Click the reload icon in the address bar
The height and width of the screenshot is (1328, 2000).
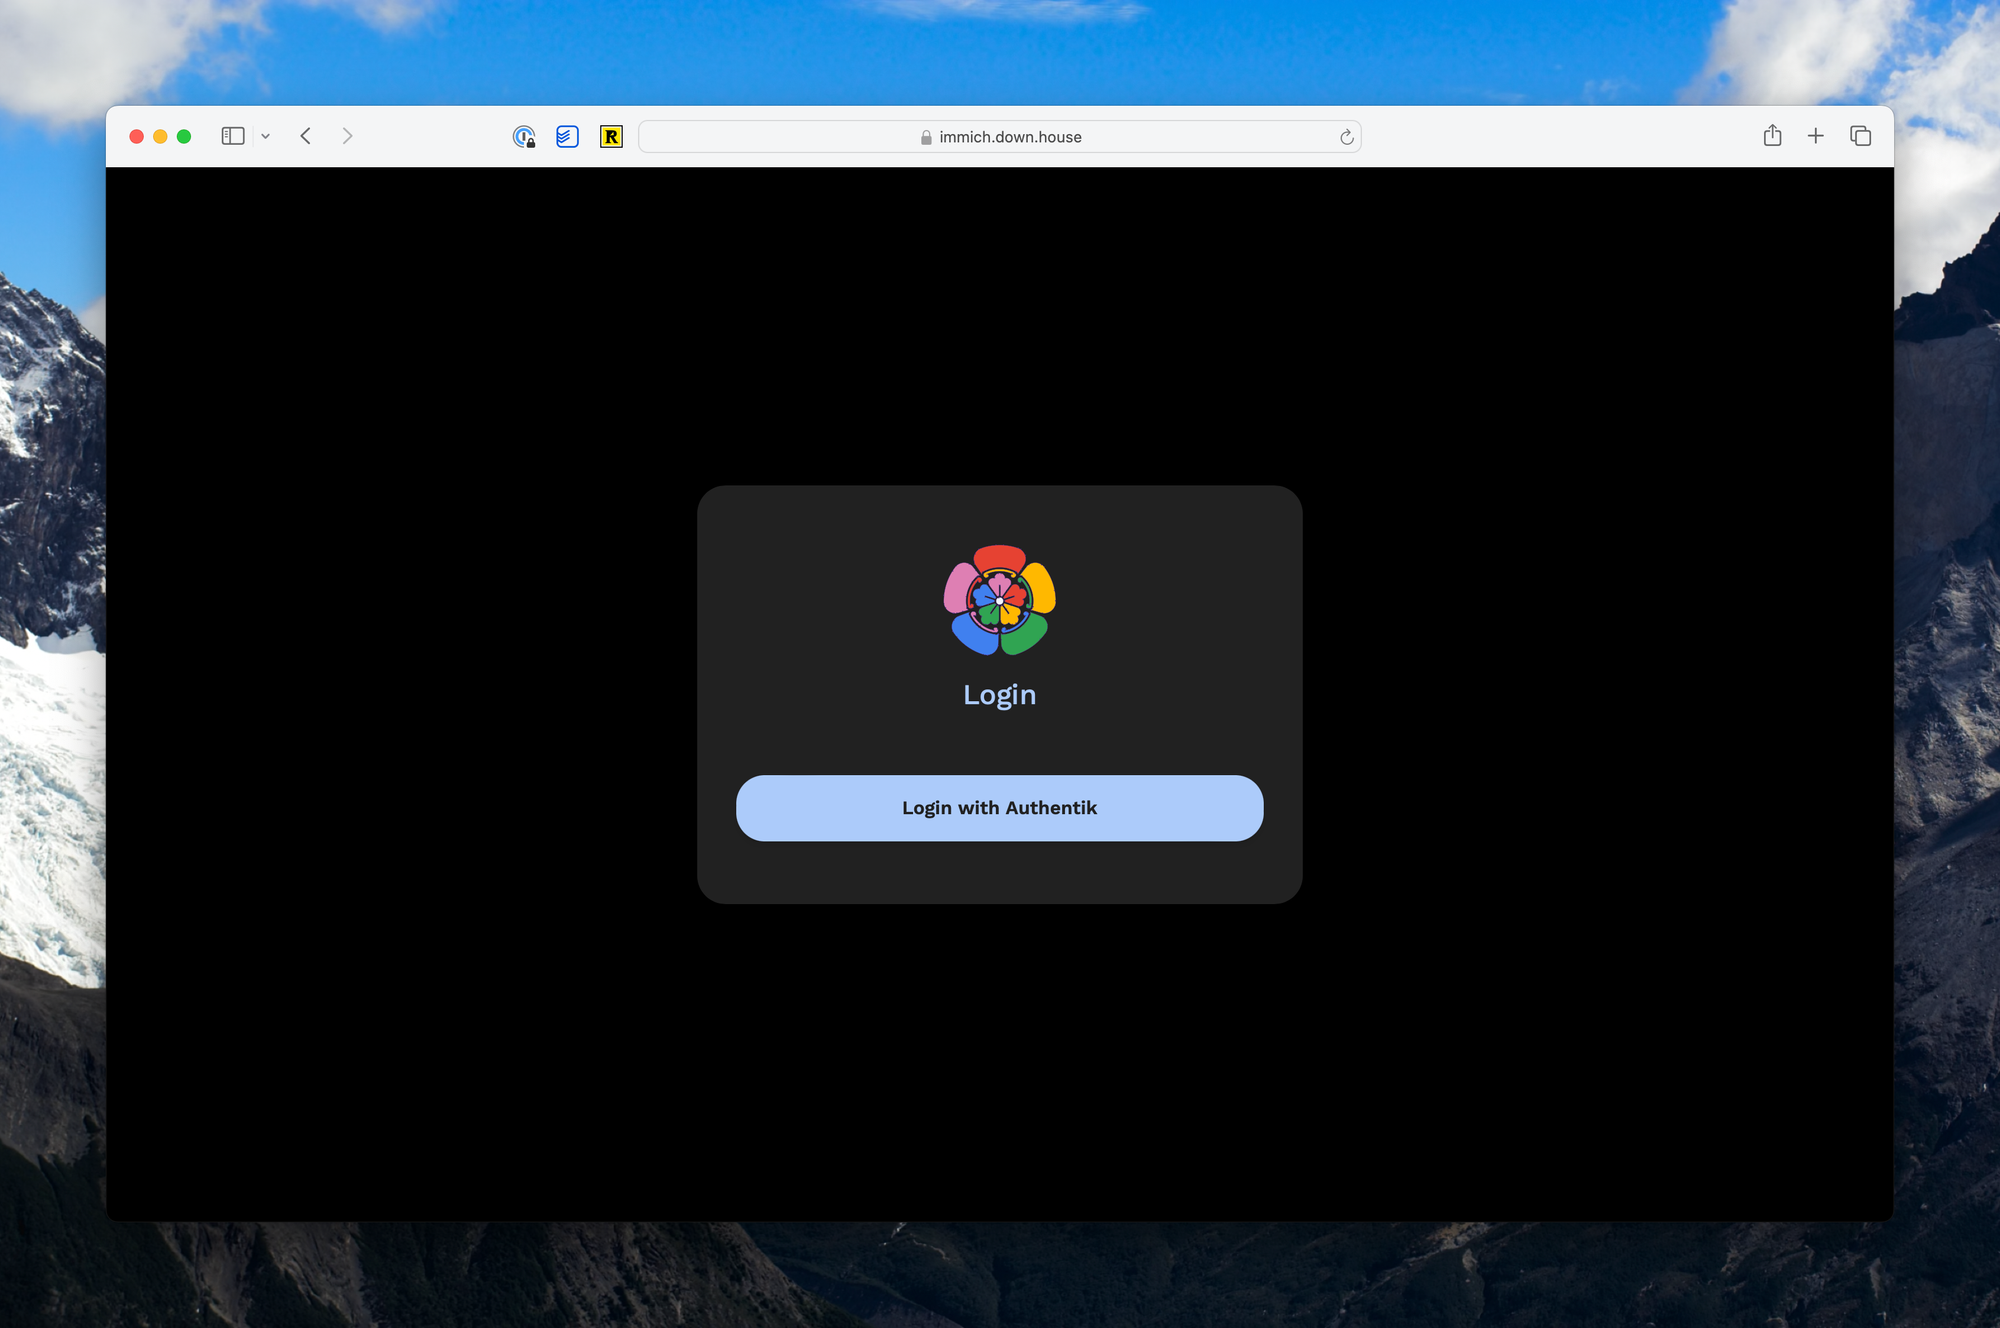pos(1345,137)
